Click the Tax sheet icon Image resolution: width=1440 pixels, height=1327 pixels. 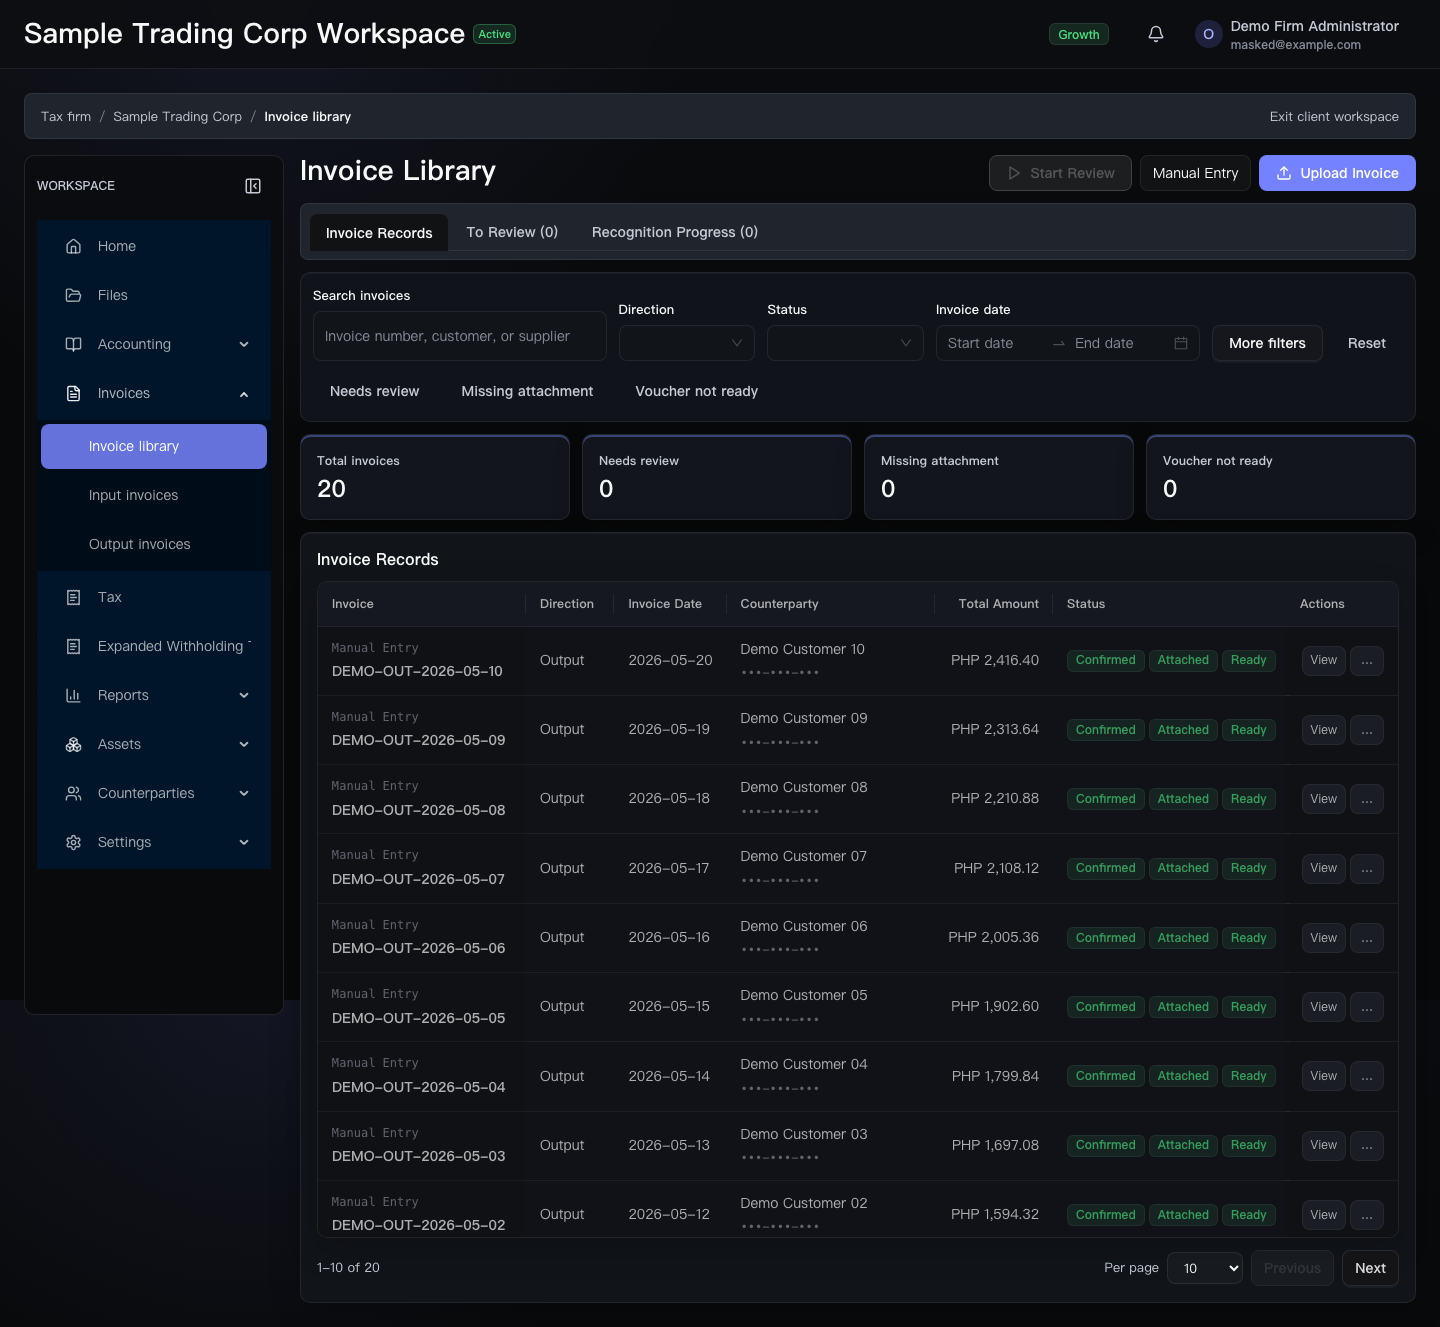coord(73,597)
